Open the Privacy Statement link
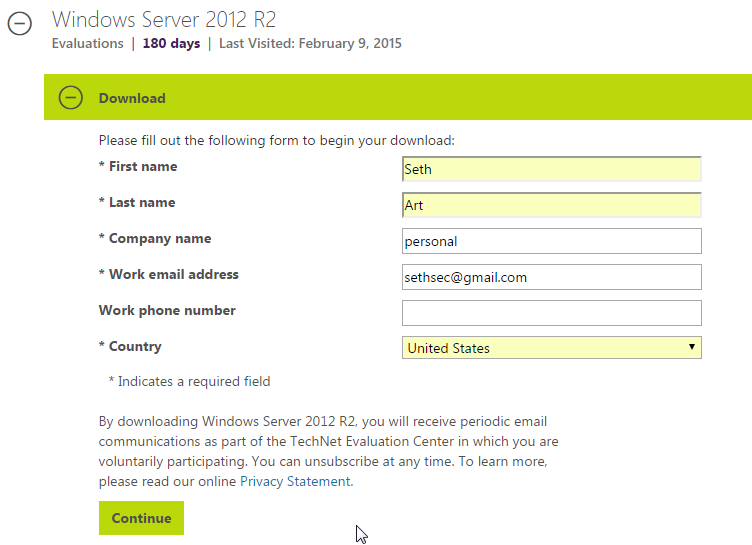The height and width of the screenshot is (545, 752). pos(295,481)
